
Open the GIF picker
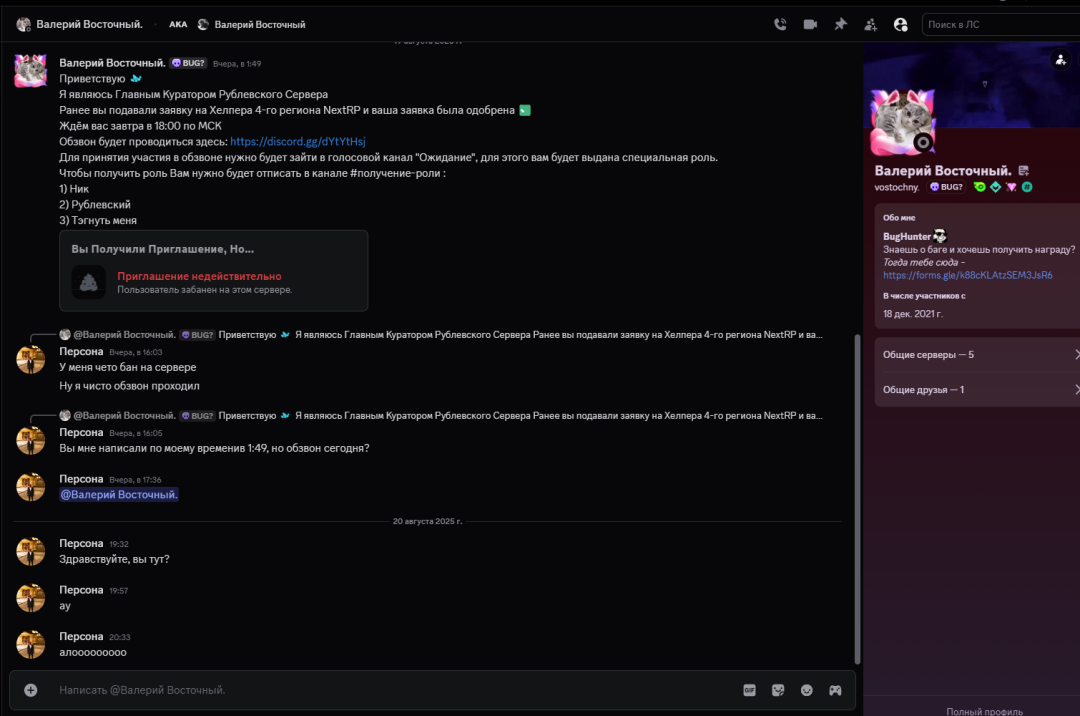(x=749, y=690)
